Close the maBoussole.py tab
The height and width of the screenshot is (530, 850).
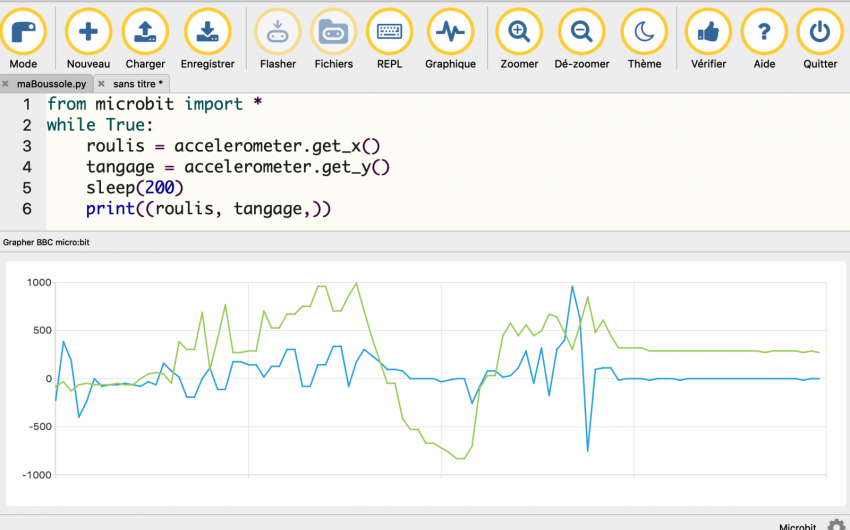pos(5,84)
